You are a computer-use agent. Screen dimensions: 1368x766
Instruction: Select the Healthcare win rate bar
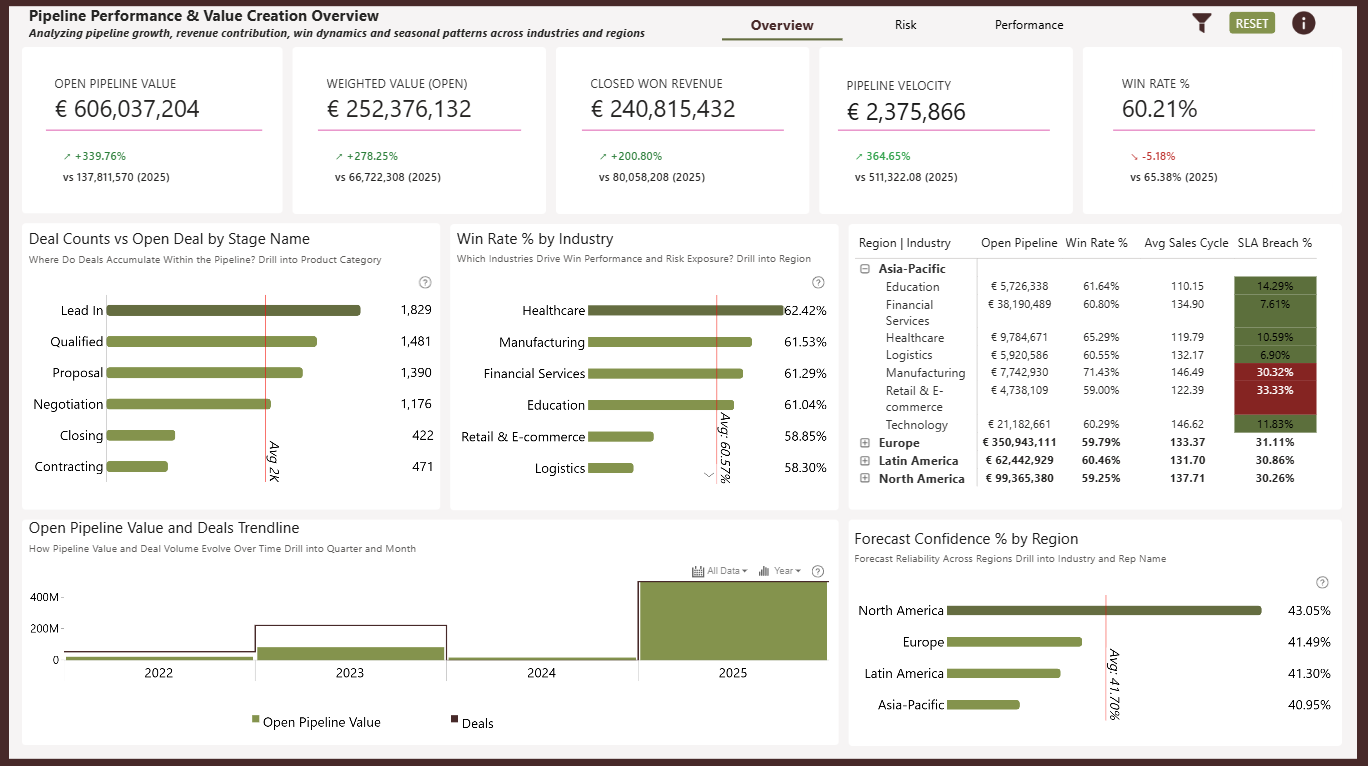click(685, 310)
